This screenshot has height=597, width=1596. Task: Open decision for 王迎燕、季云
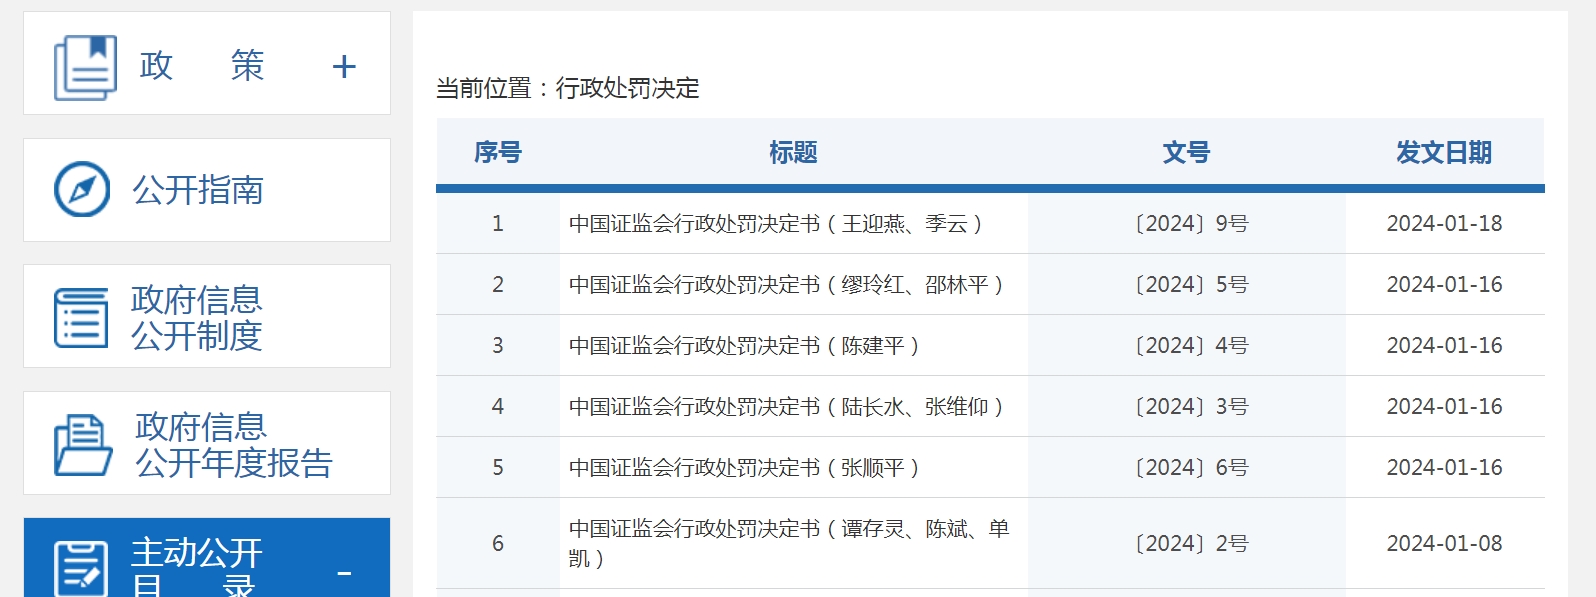tap(776, 224)
